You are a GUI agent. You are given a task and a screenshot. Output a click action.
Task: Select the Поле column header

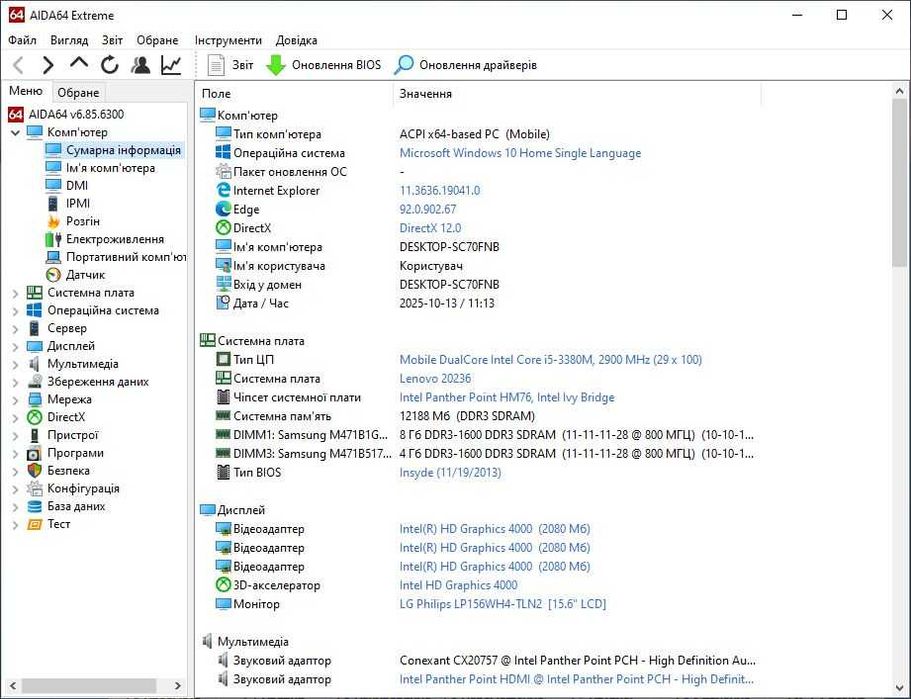[295, 94]
